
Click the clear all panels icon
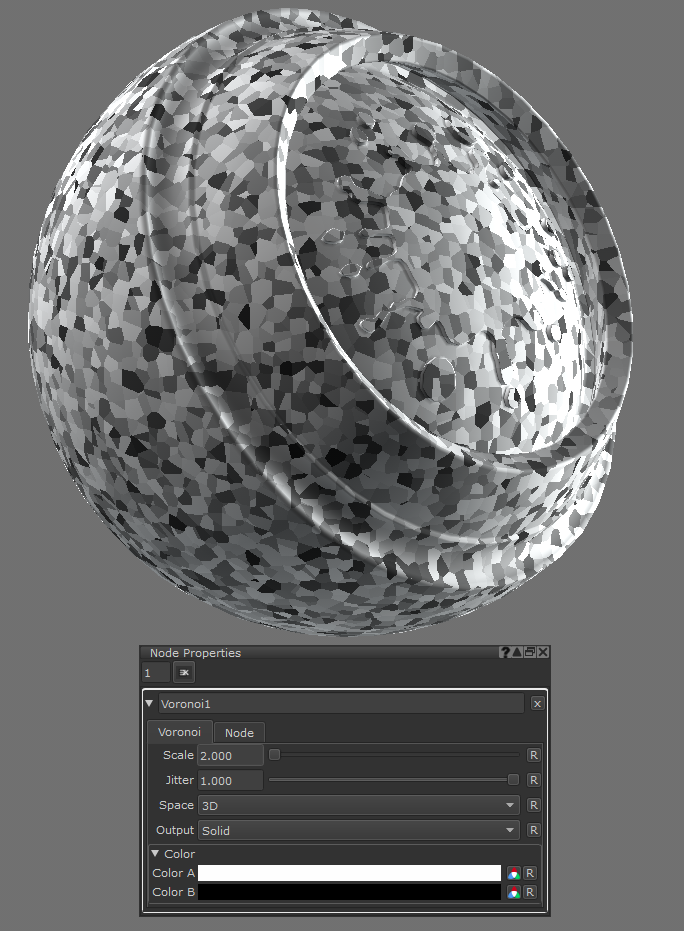(x=184, y=672)
